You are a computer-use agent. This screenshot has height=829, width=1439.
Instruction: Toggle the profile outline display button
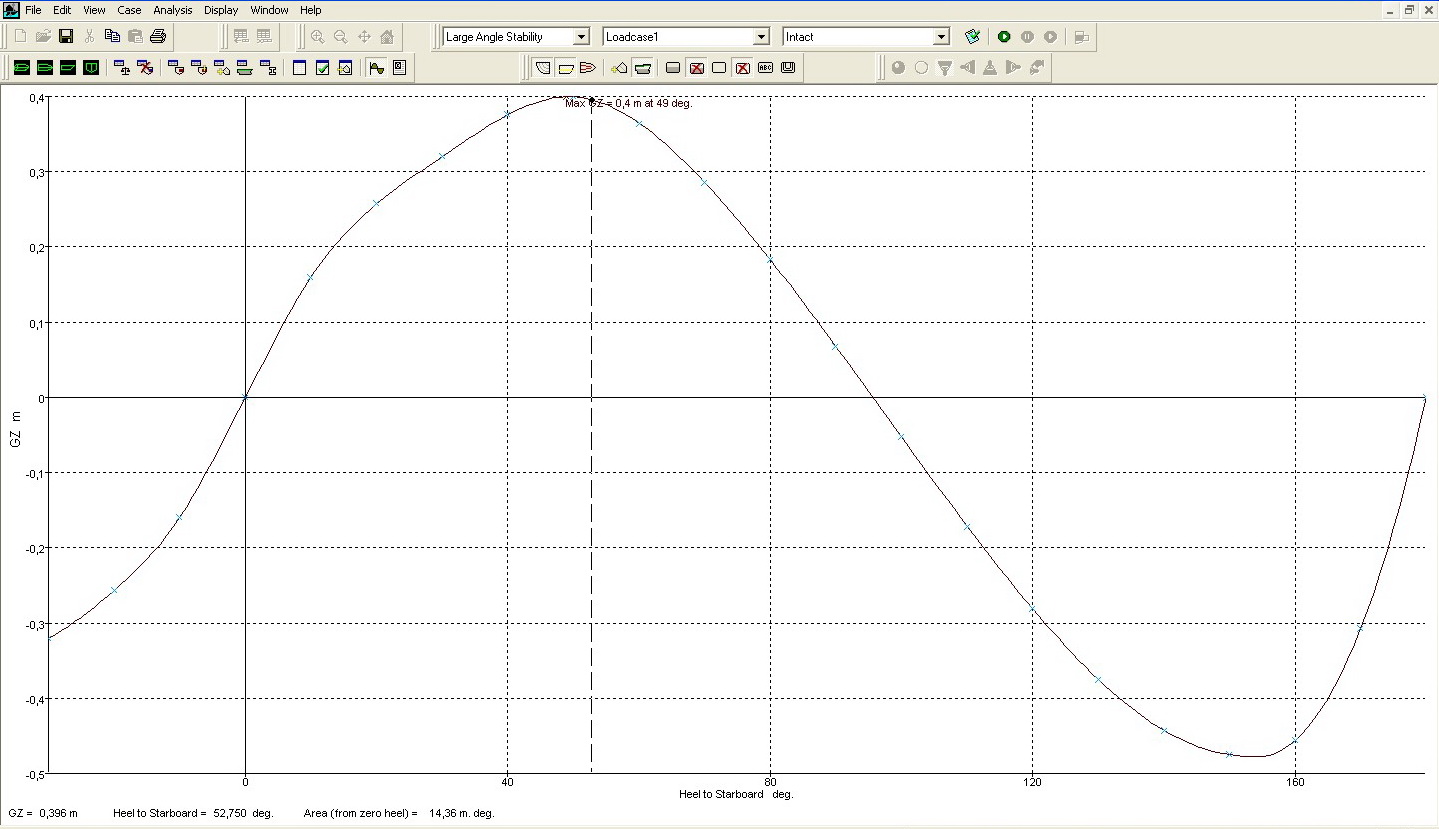(565, 68)
